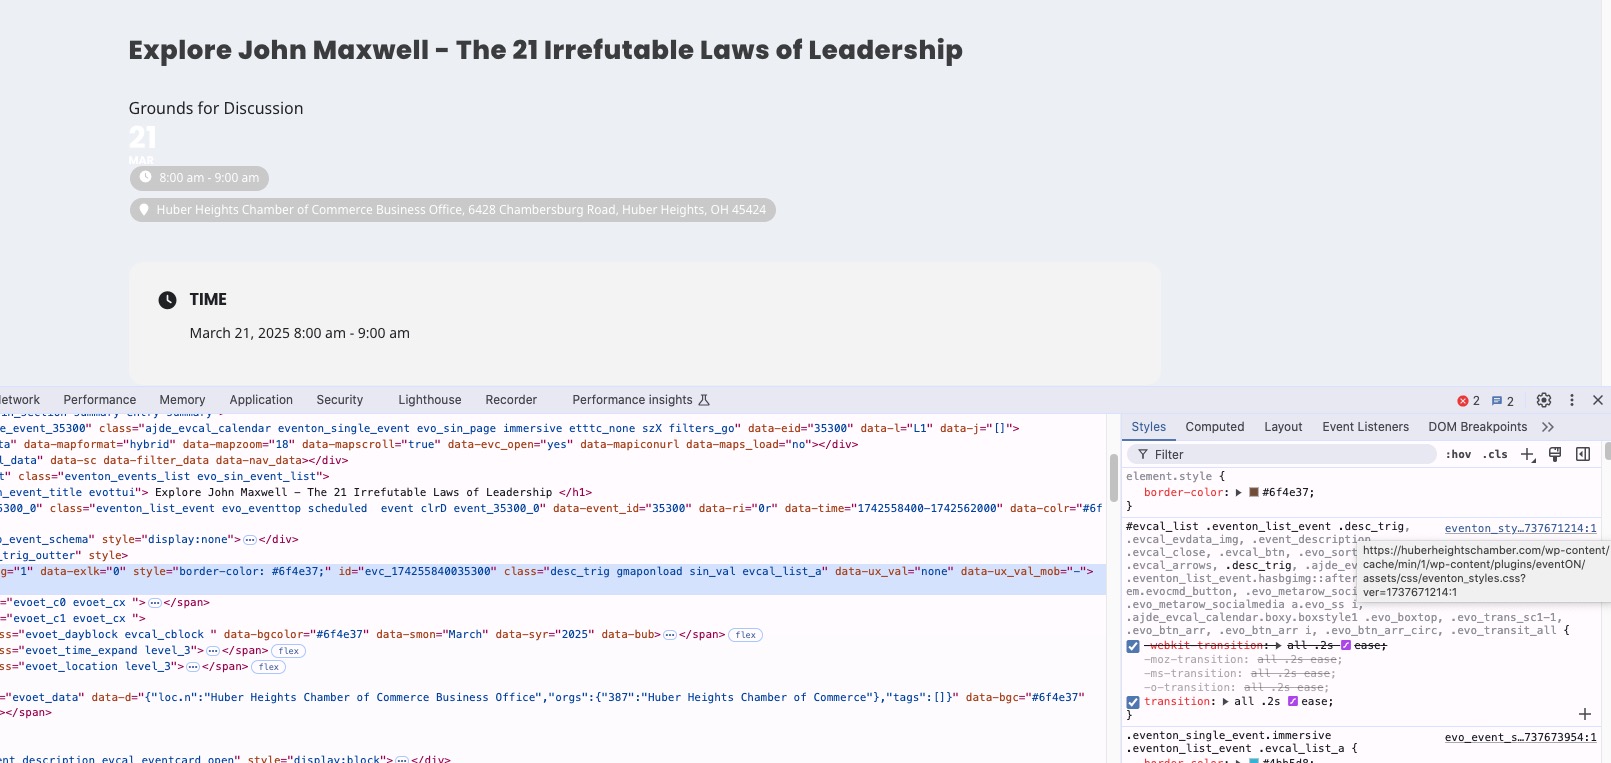
Task: Click the 'element.style {' selector text
Action: coord(1175,477)
